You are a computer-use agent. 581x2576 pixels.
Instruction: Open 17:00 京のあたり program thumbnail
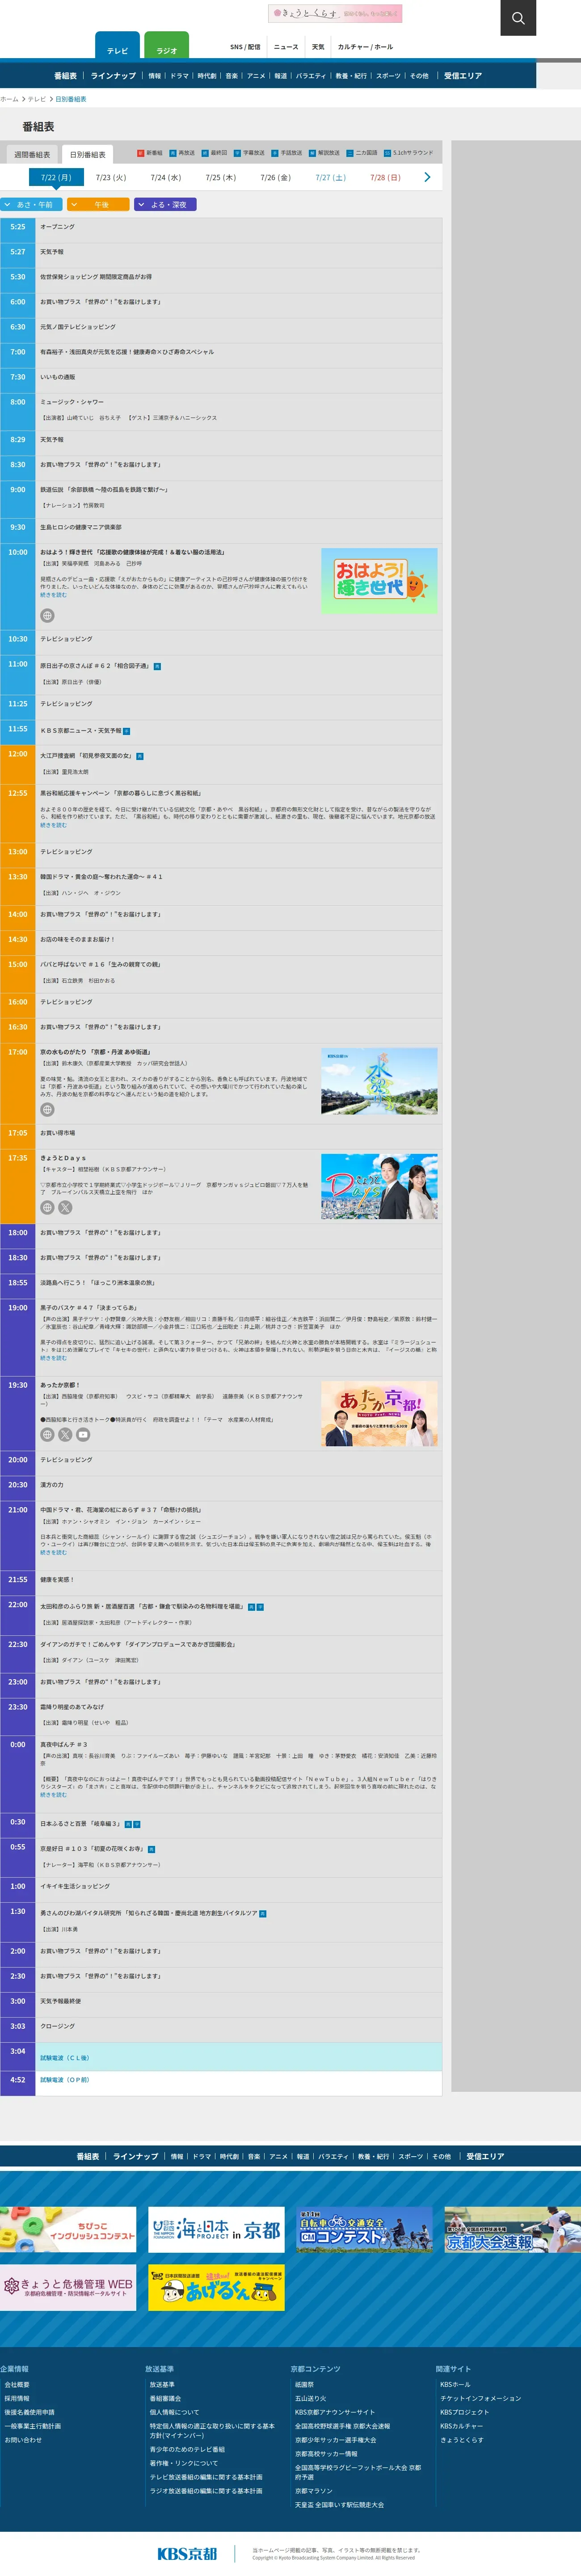379,1081
